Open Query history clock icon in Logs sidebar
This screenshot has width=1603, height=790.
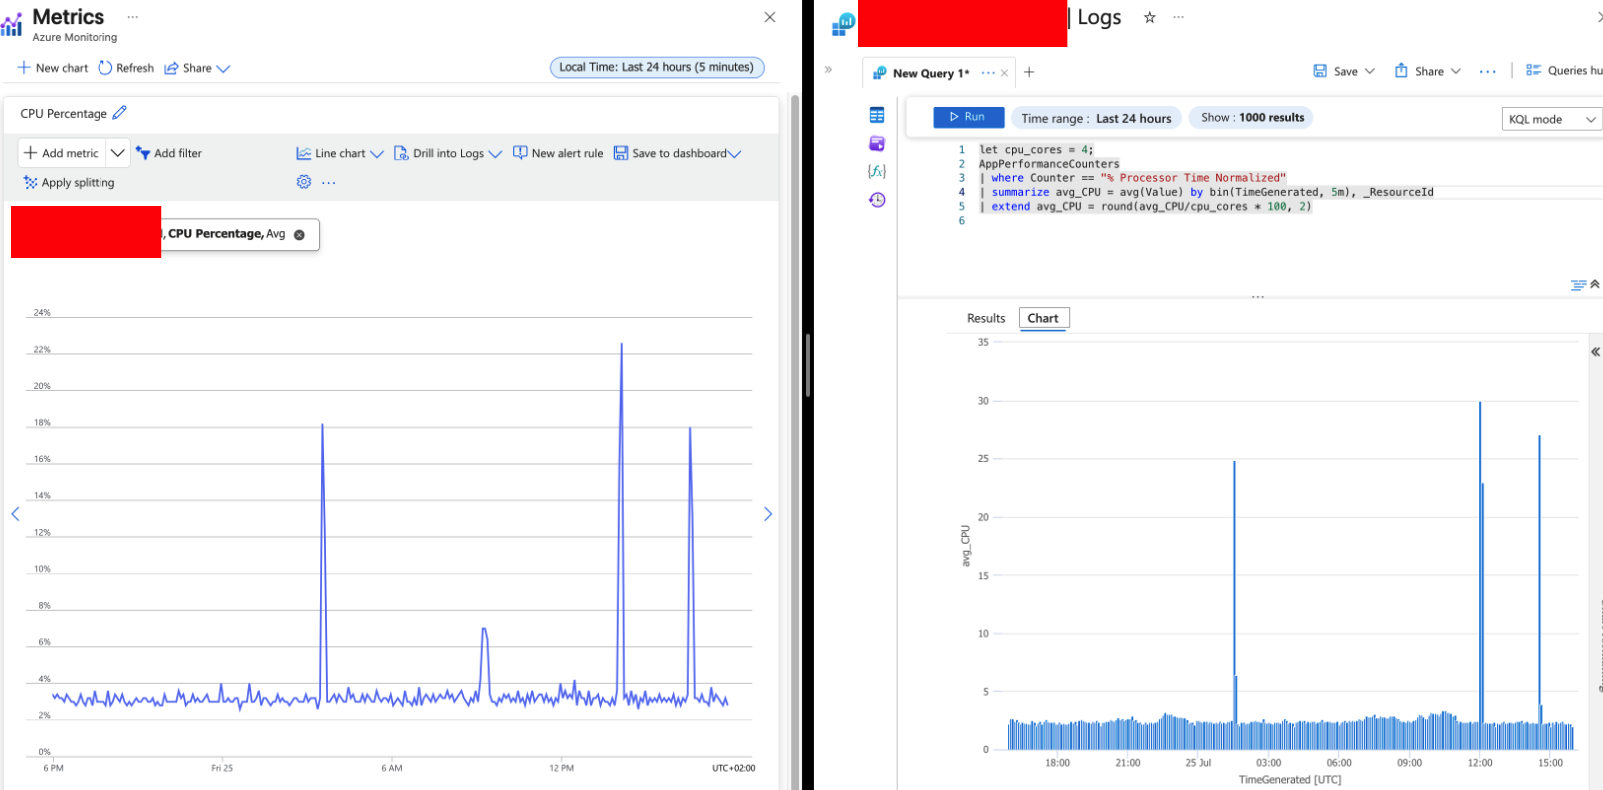coord(877,200)
